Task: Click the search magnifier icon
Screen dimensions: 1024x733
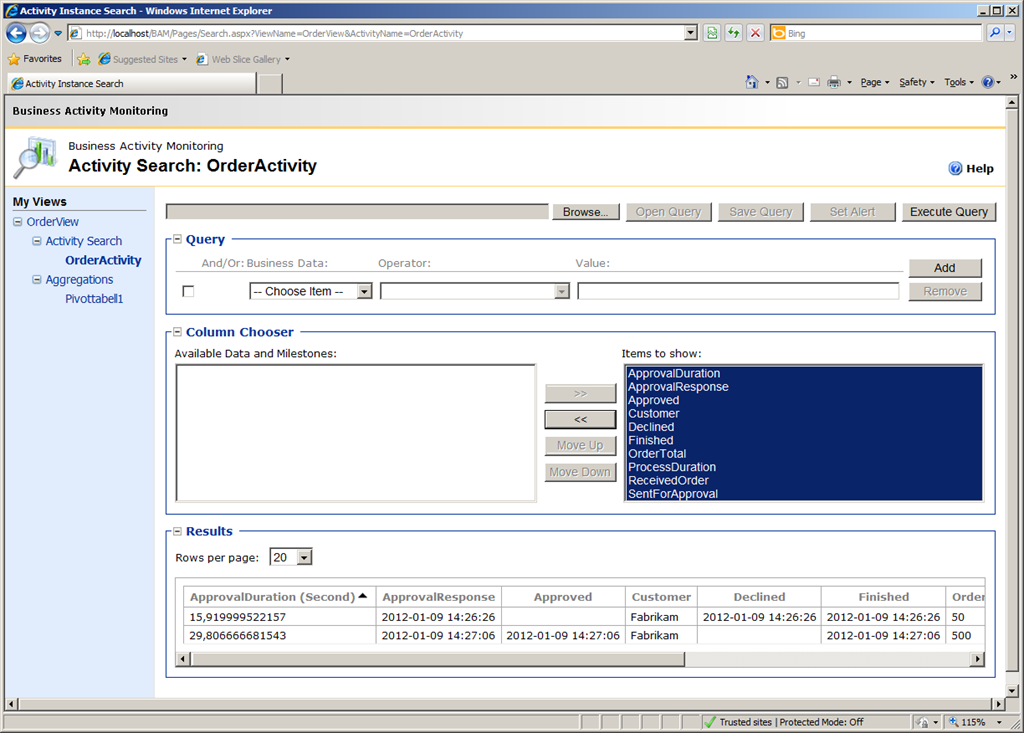Action: (x=995, y=33)
